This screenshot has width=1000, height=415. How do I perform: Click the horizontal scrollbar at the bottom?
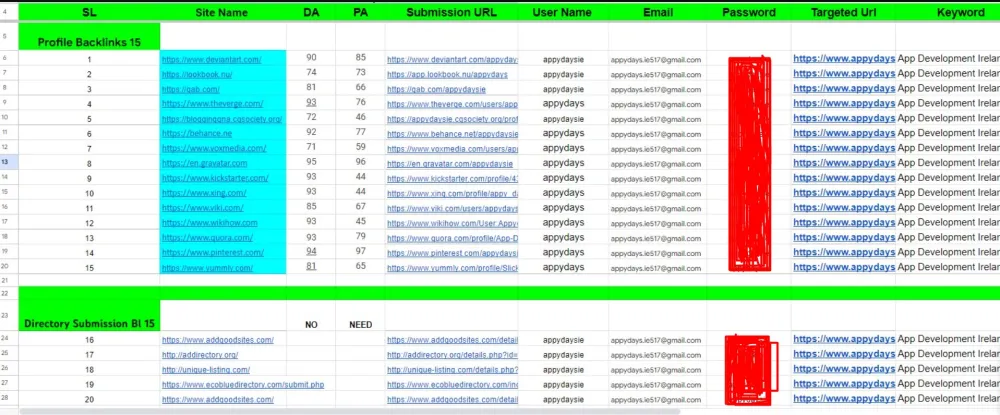coord(349,411)
